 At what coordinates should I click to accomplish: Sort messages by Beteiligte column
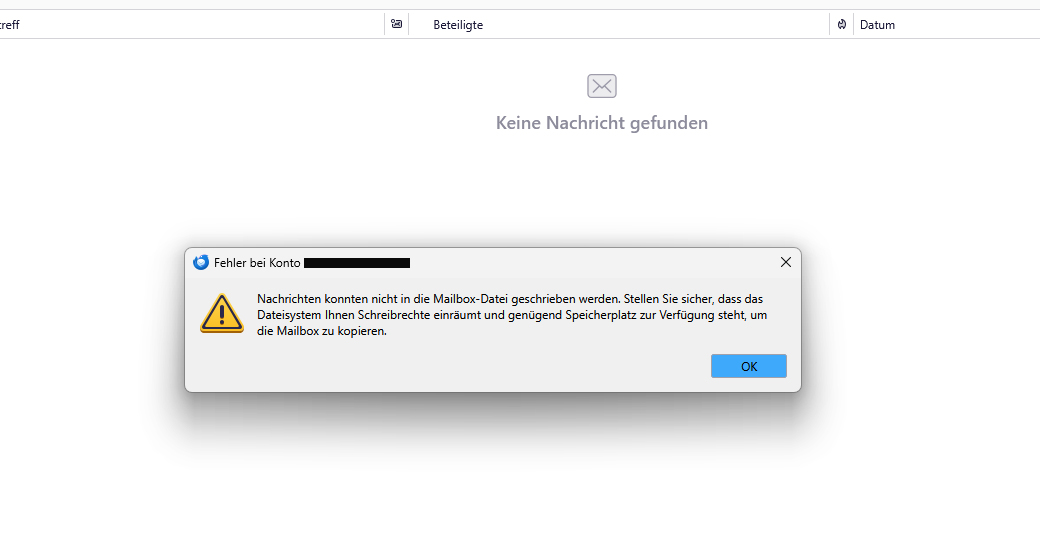[x=458, y=25]
